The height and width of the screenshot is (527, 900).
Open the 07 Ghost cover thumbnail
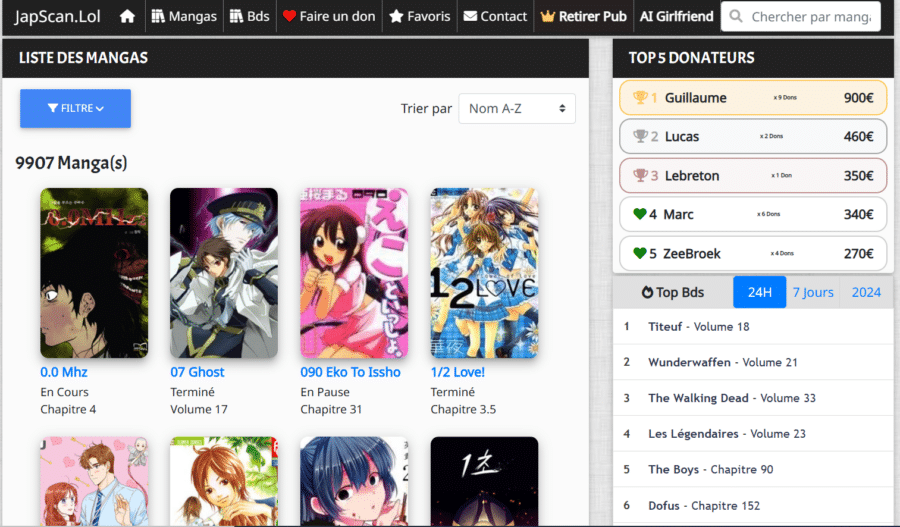click(x=224, y=273)
